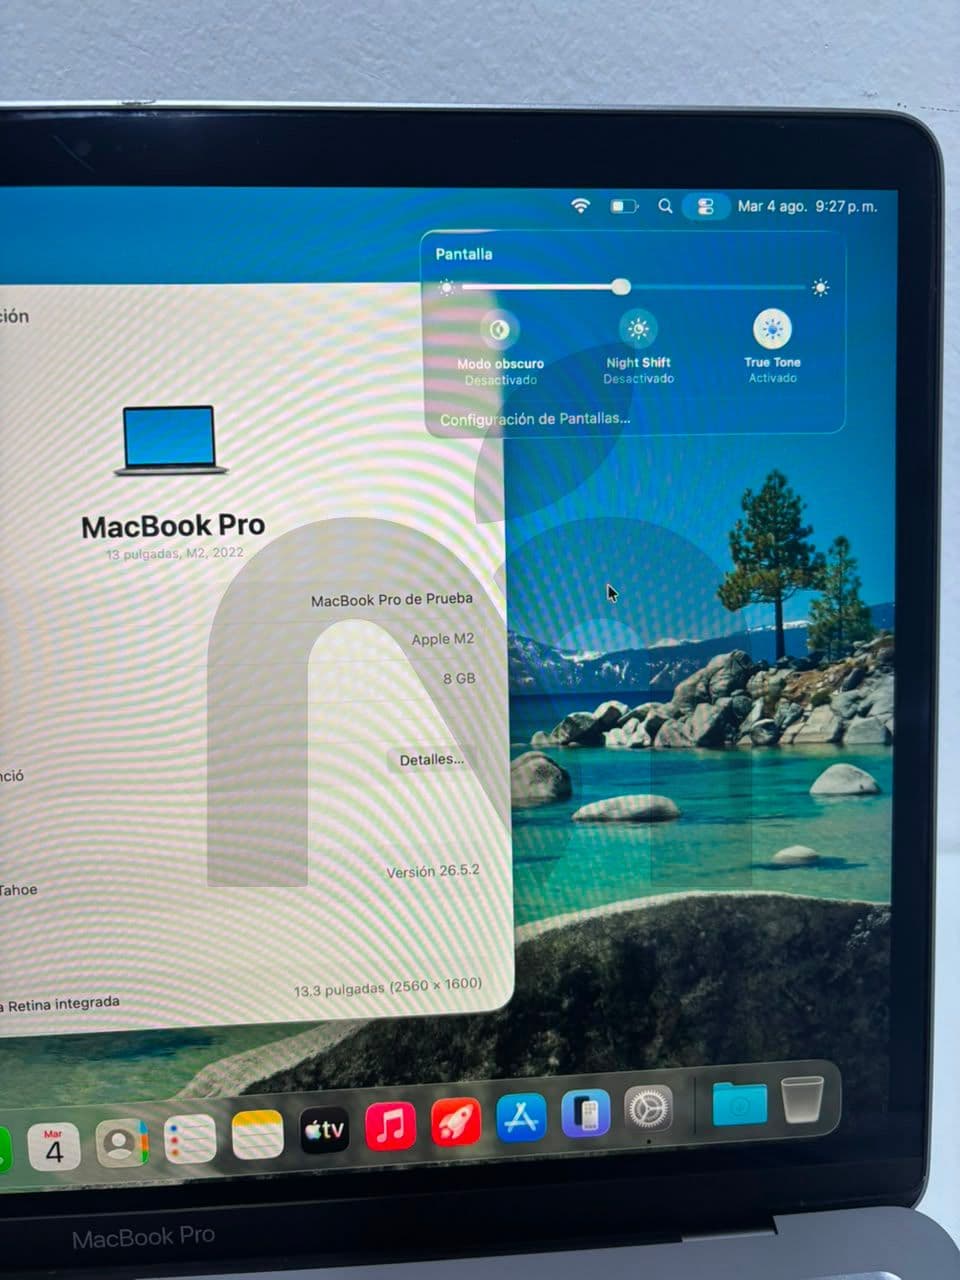Click the Pantalla panel title
This screenshot has width=960, height=1280.
[x=464, y=254]
